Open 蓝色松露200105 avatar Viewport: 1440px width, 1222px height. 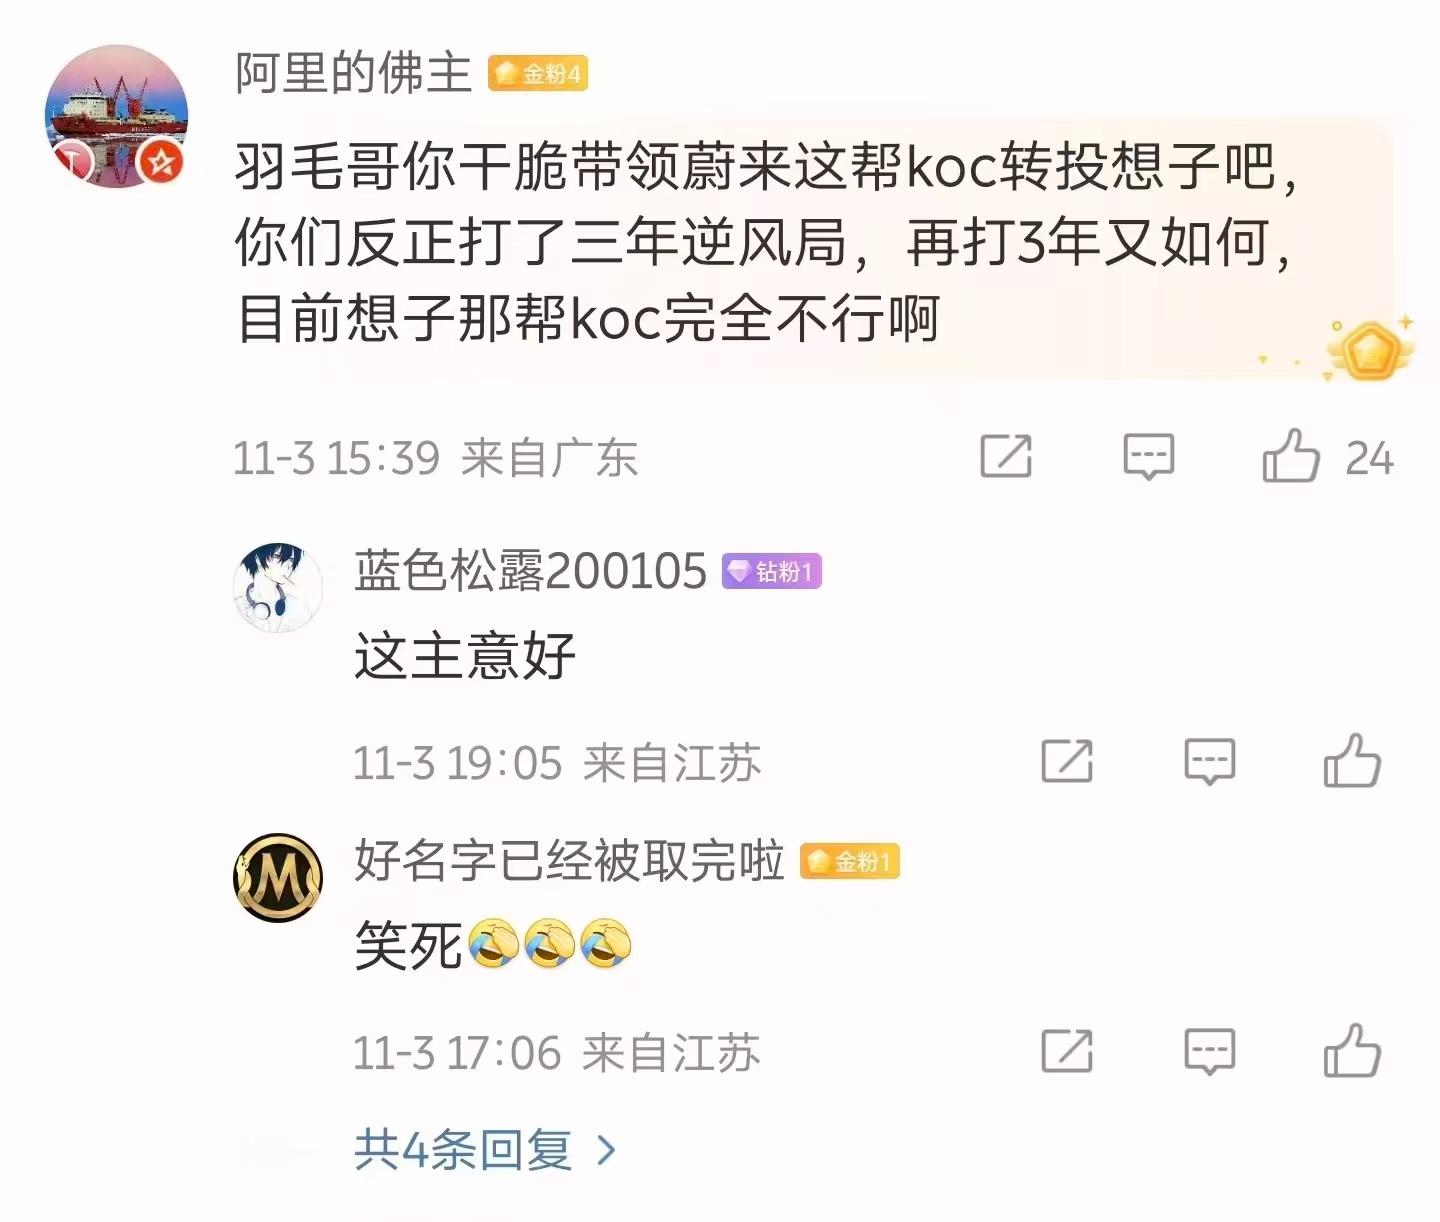pos(278,588)
